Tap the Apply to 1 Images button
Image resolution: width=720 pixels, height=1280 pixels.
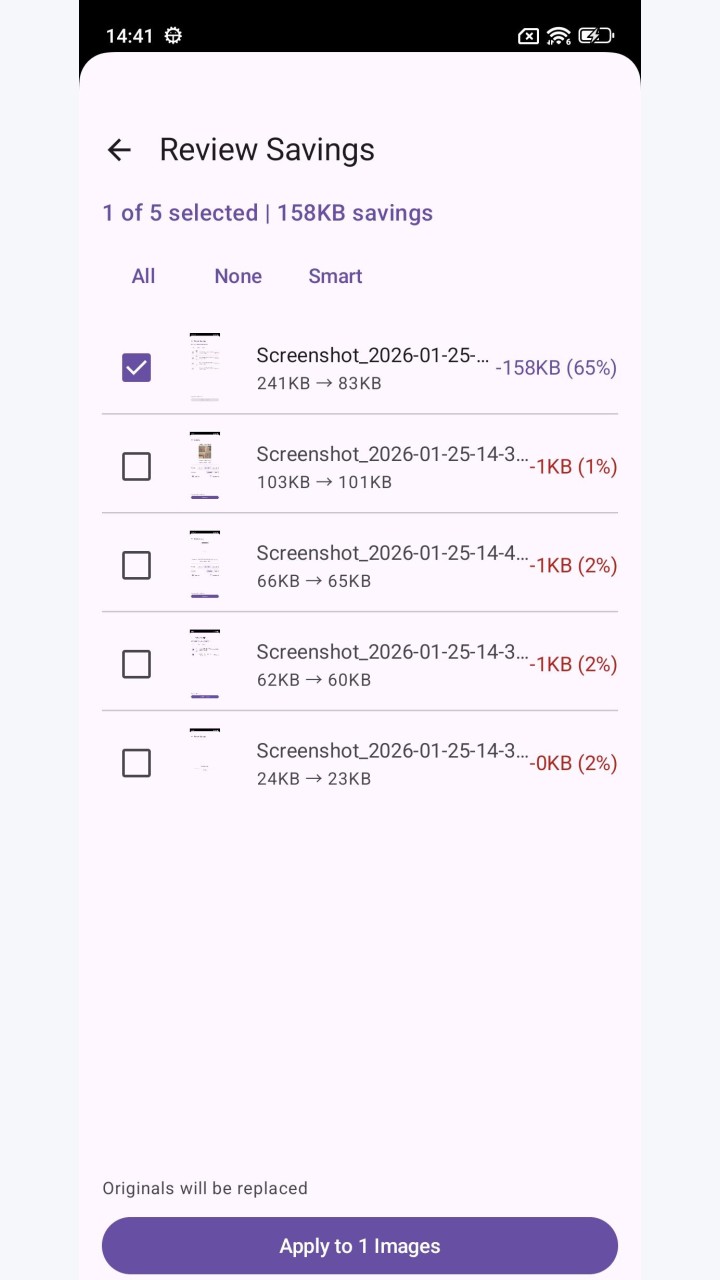coord(360,1246)
